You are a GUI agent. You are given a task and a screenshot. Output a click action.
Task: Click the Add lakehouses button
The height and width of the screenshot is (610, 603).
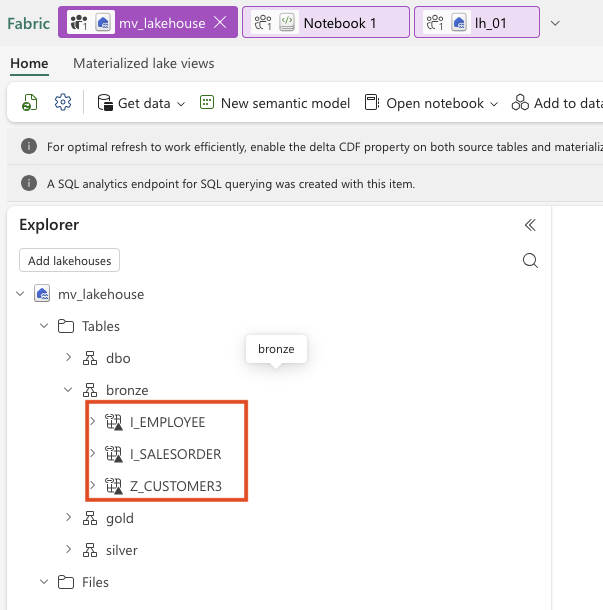click(x=69, y=261)
